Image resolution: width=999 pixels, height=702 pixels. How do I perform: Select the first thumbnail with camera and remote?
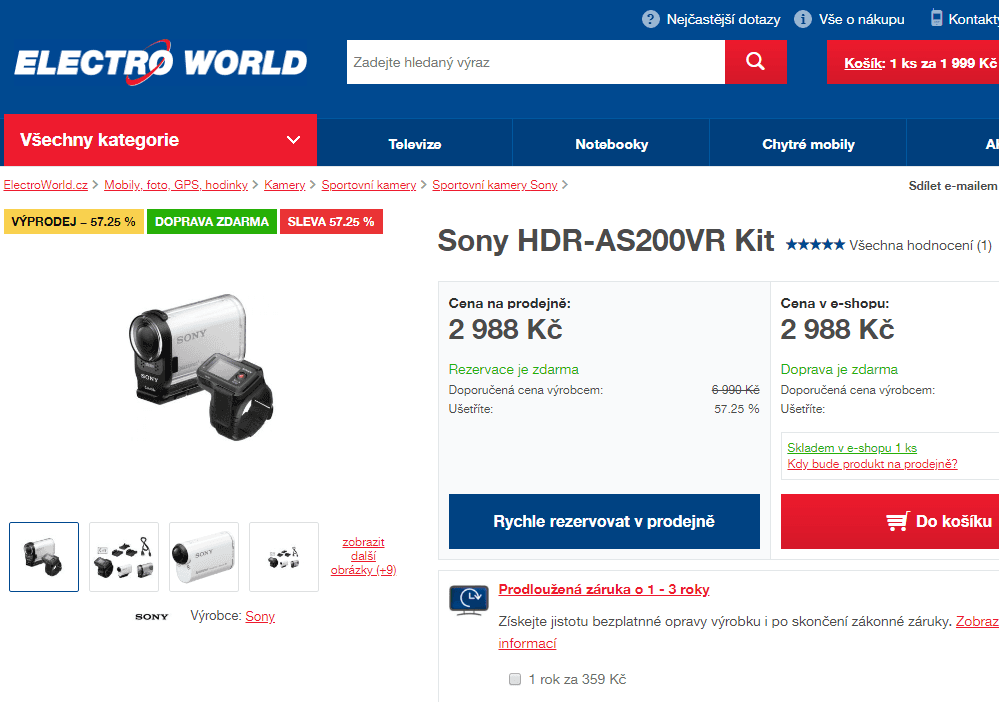pyautogui.click(x=44, y=557)
